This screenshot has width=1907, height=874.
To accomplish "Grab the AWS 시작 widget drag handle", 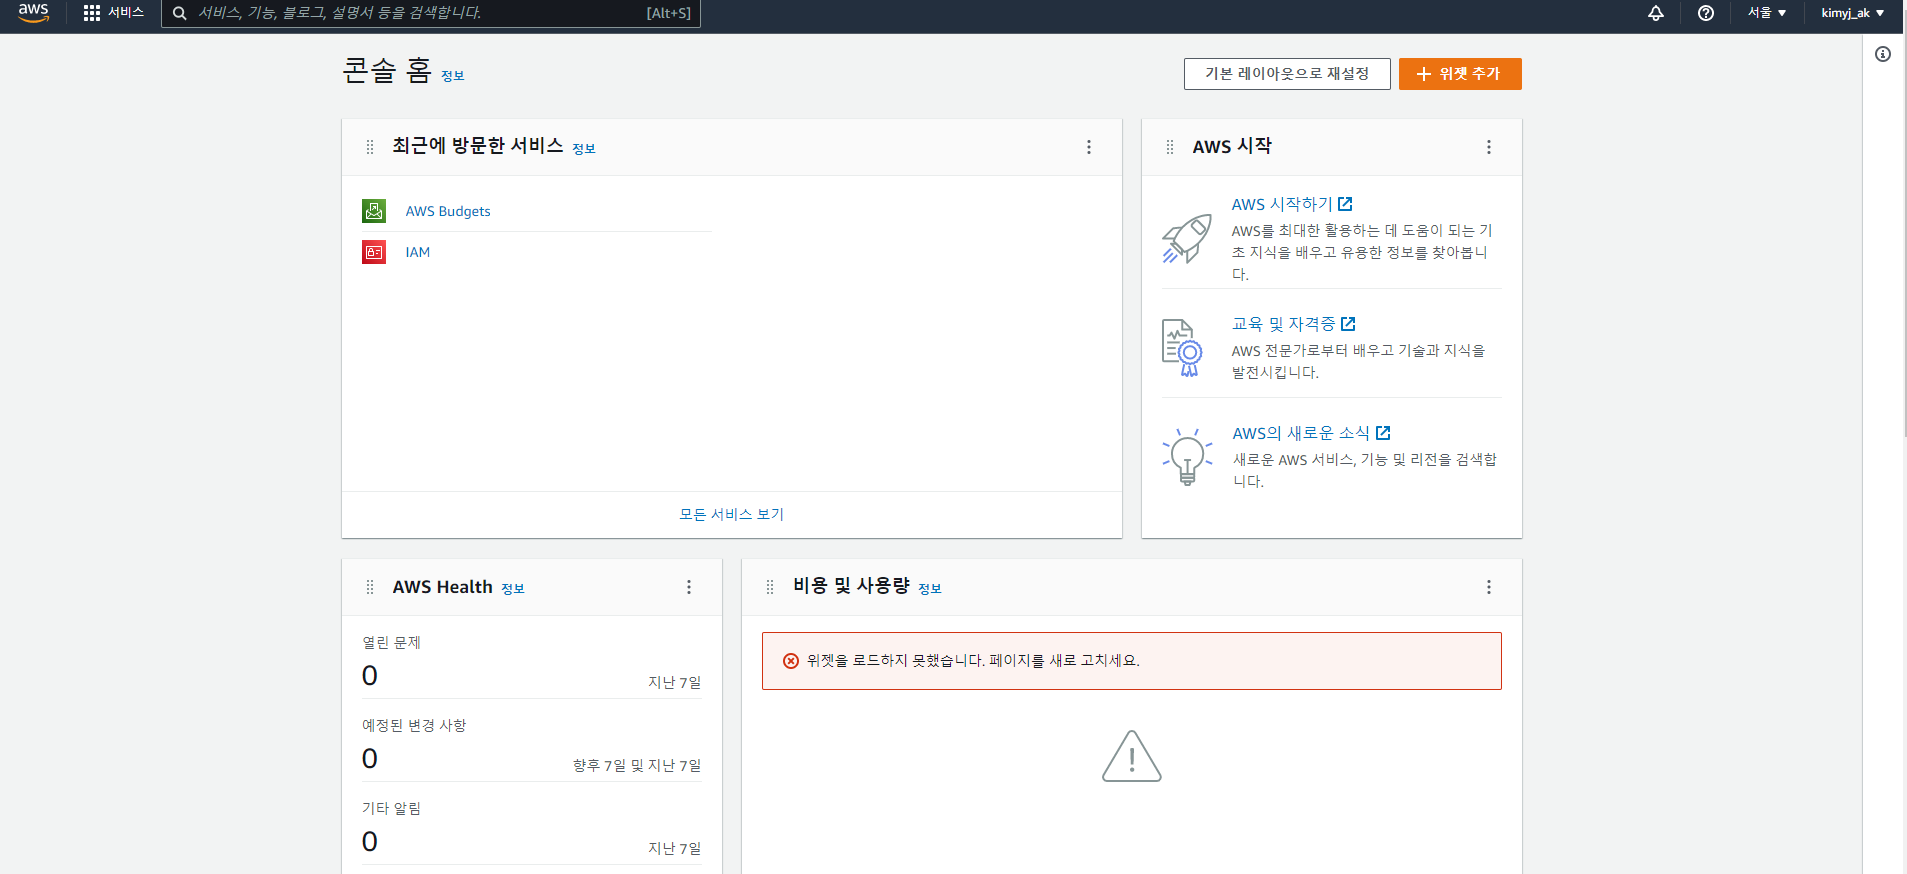I will 1170,147.
